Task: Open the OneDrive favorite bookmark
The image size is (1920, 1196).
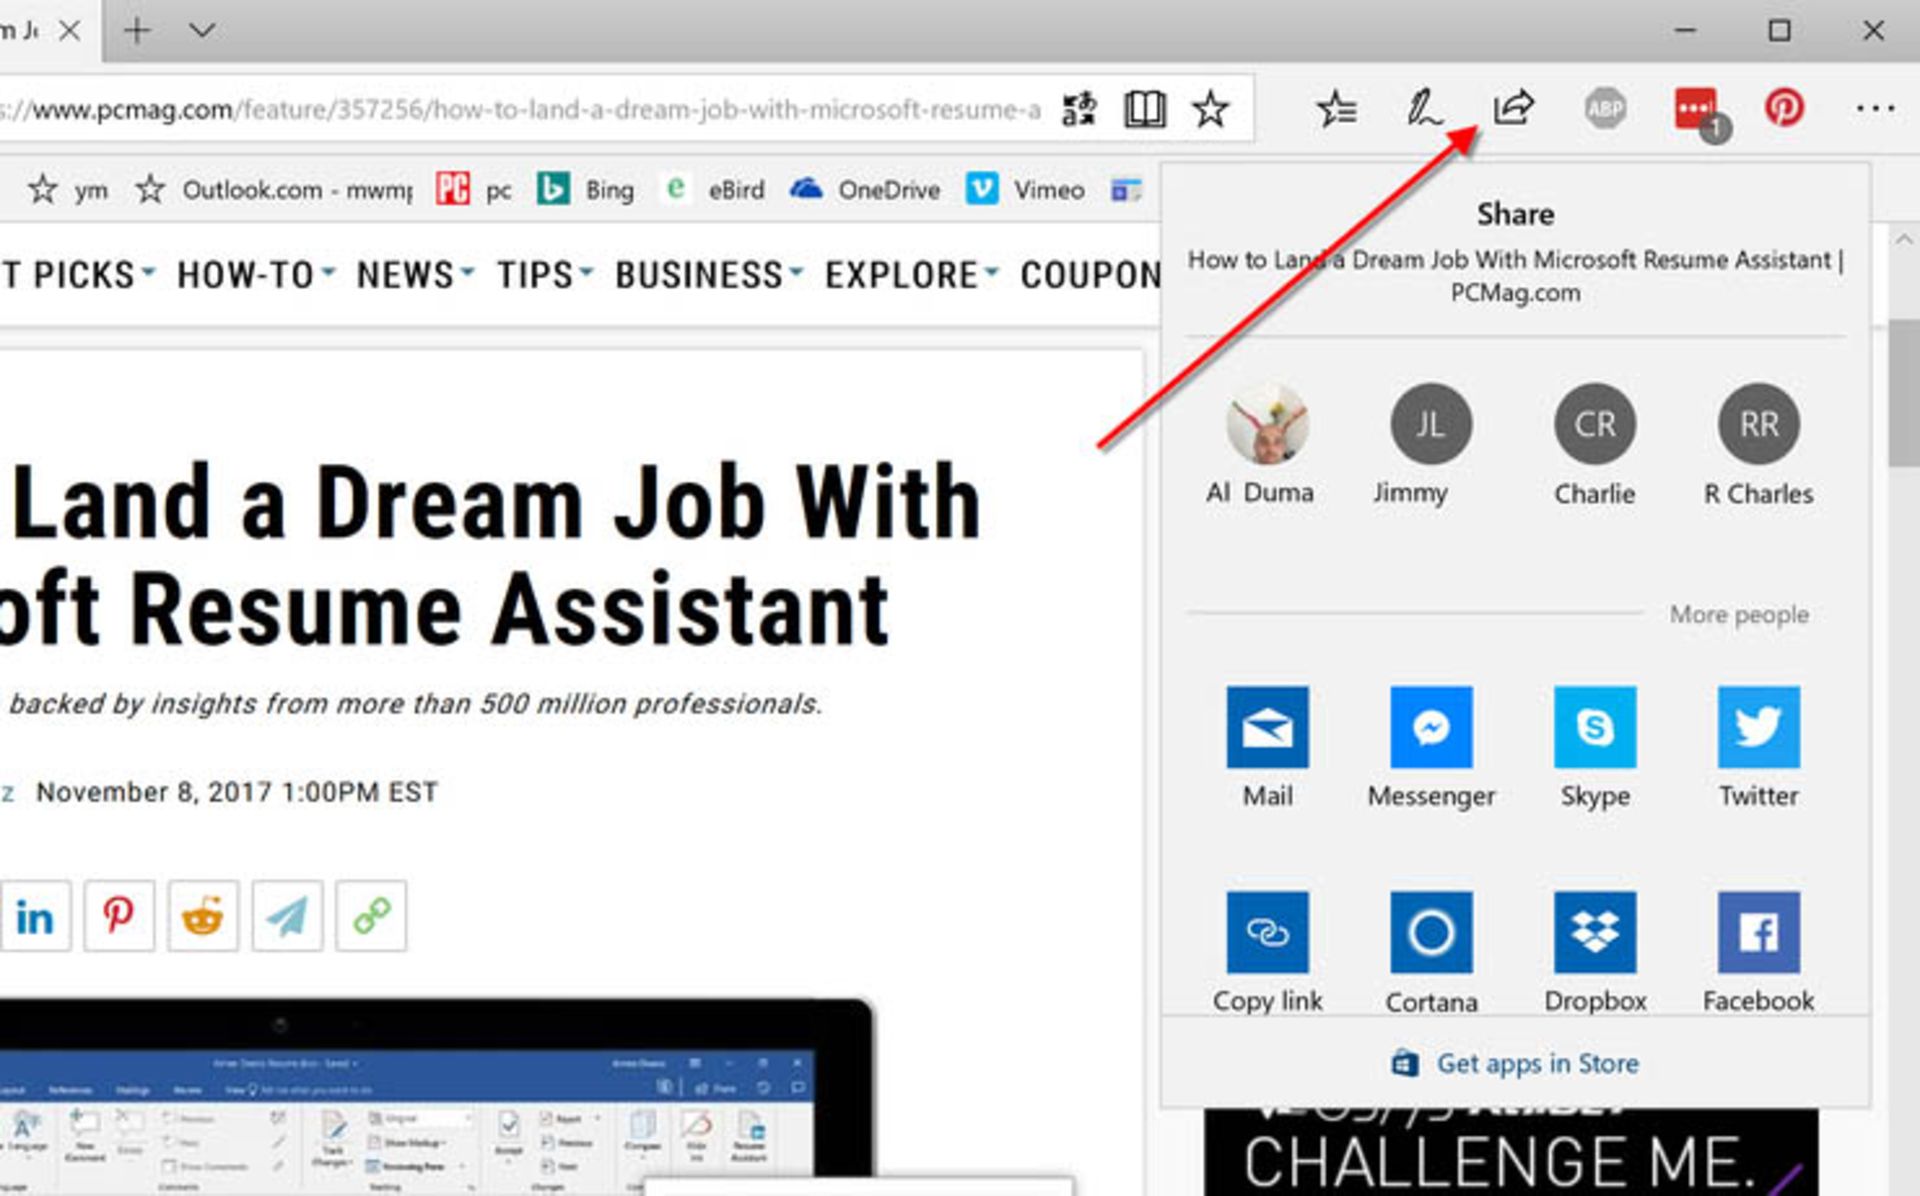Action: (x=864, y=189)
